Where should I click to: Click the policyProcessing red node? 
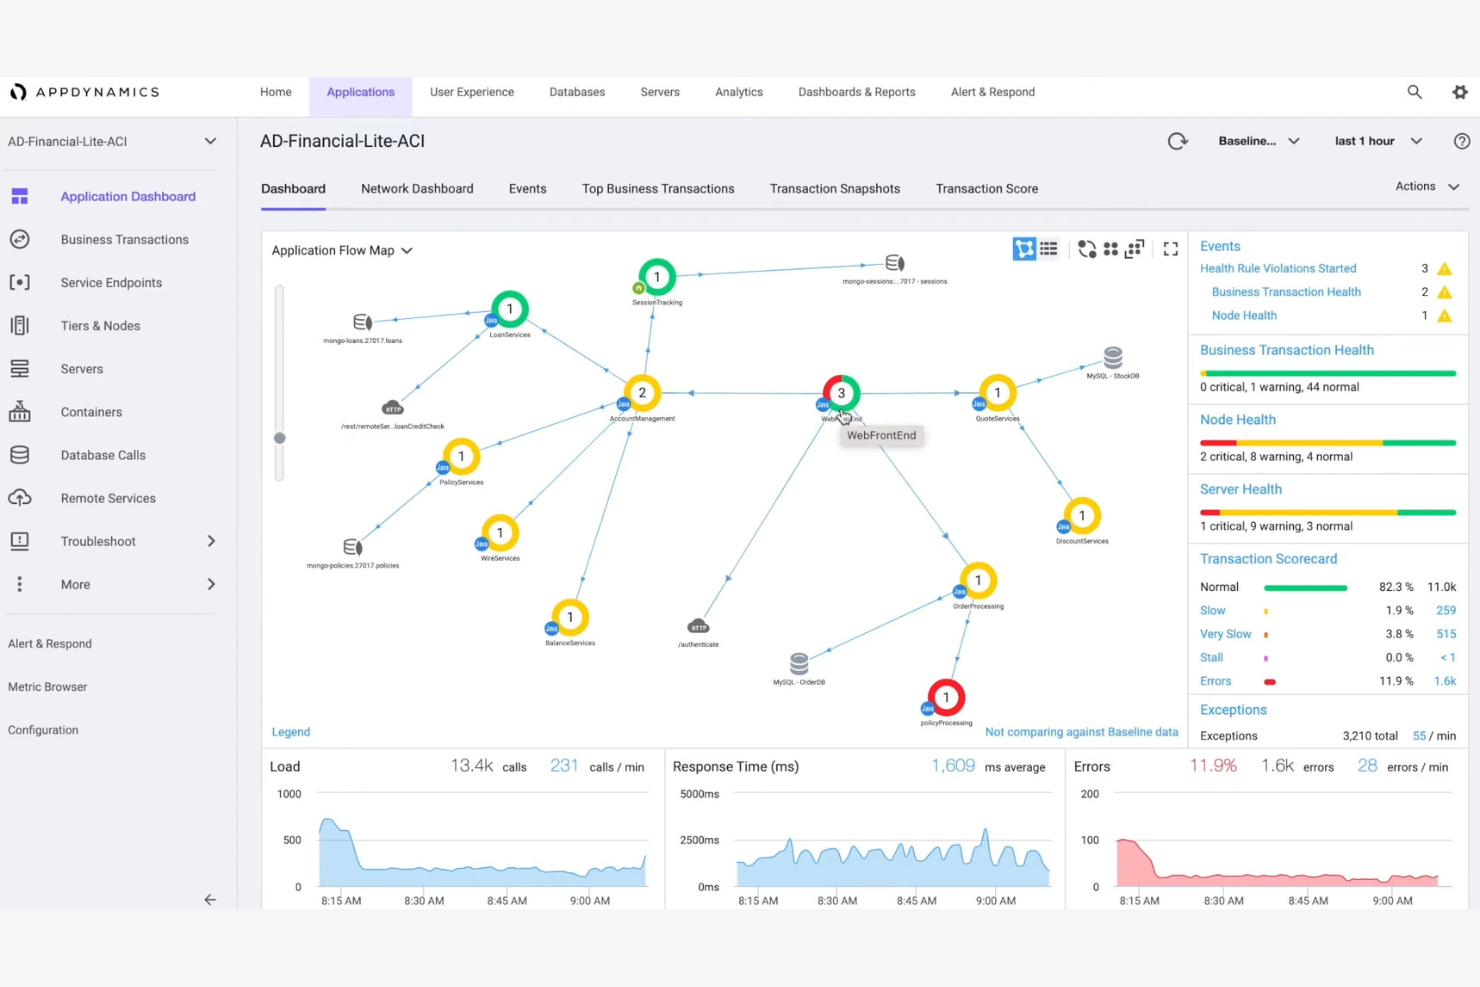click(946, 697)
